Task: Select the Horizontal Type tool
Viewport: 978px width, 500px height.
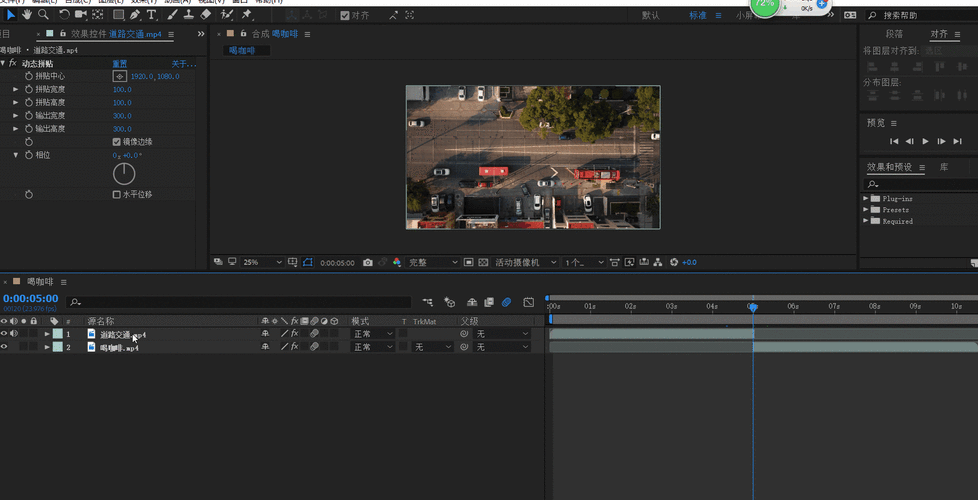Action: (151, 14)
